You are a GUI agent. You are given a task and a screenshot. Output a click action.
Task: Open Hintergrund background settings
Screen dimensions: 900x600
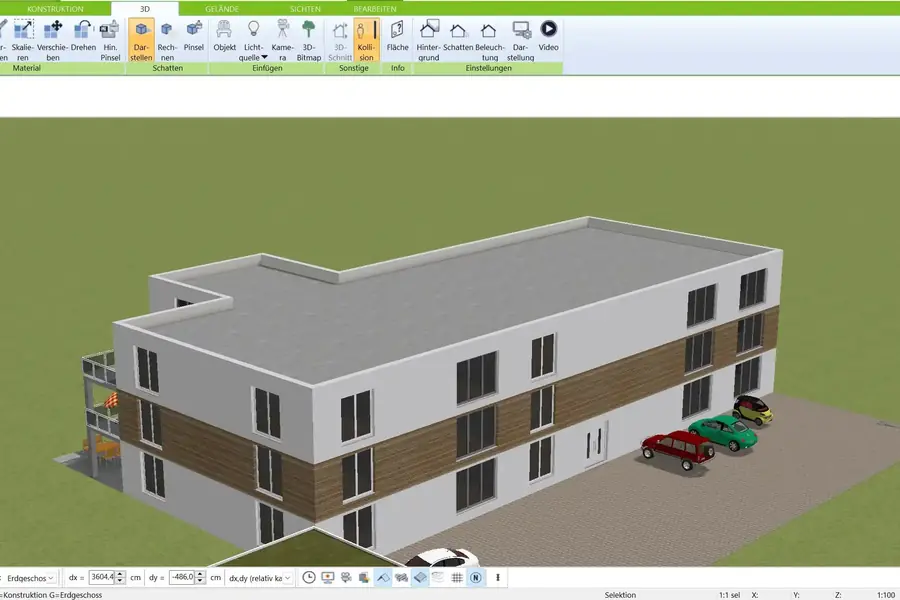tap(429, 40)
